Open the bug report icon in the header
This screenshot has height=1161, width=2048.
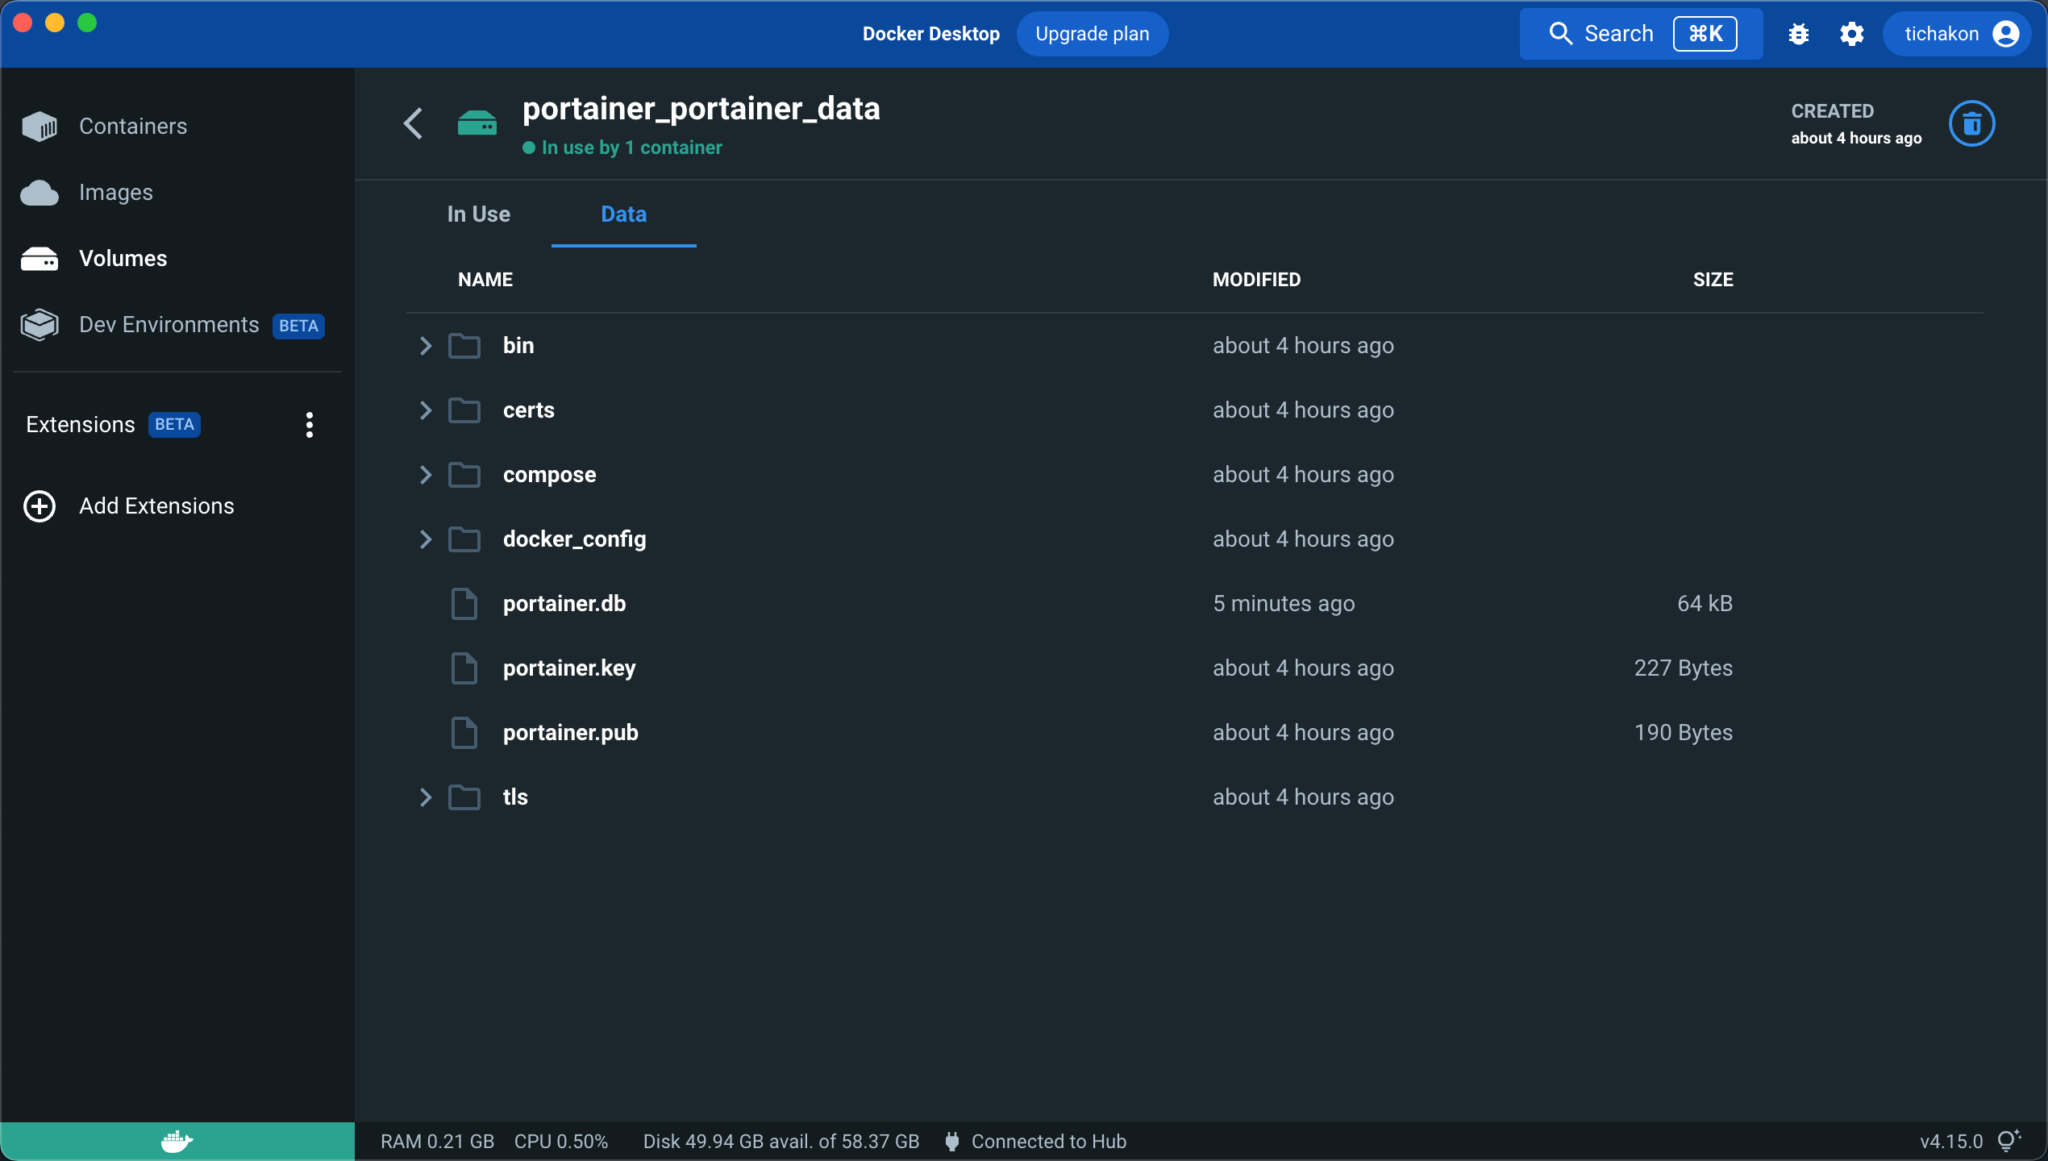pyautogui.click(x=1797, y=33)
